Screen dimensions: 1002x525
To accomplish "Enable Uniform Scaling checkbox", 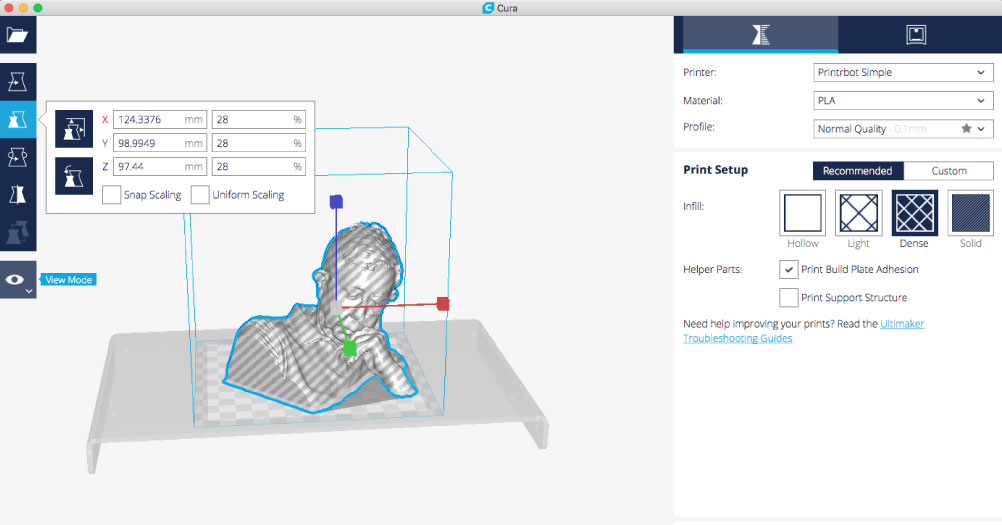I will pyautogui.click(x=200, y=195).
